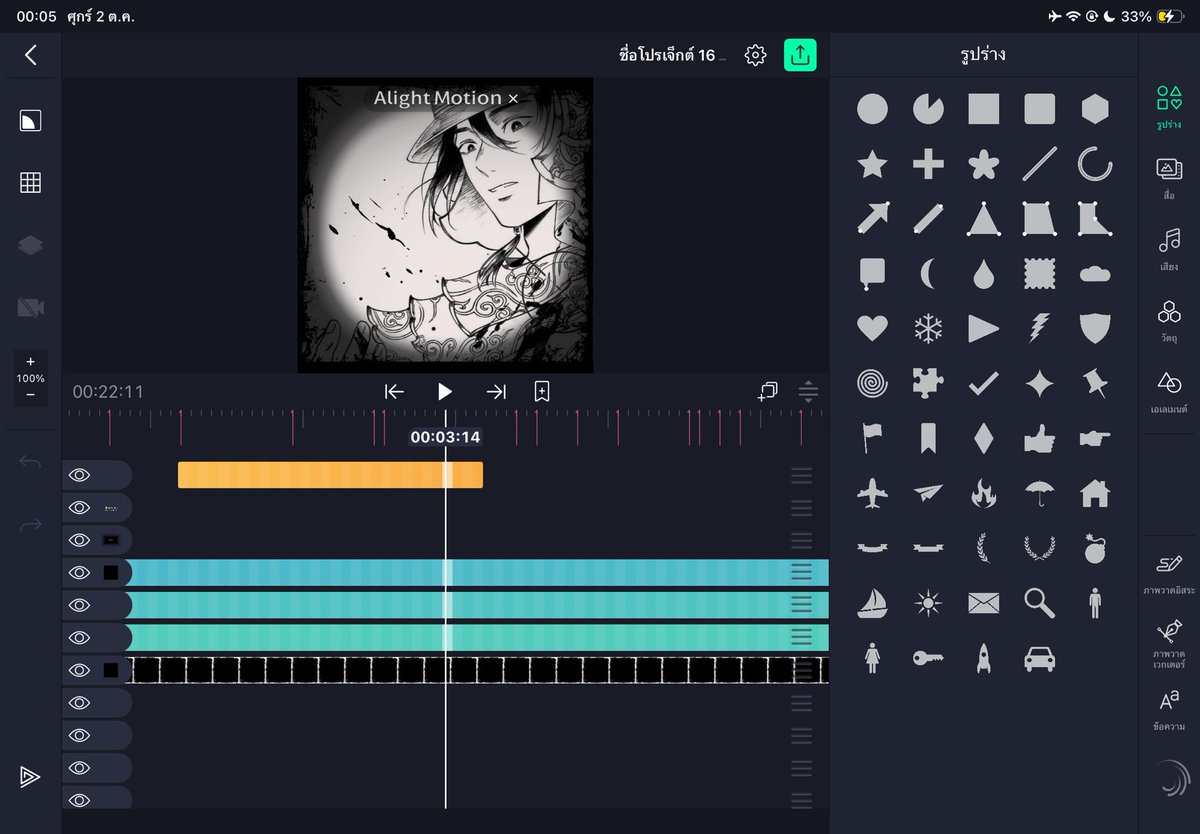Select ภาพวาดอิสระ freehand drawing tool
The height and width of the screenshot is (834, 1200).
click(x=1169, y=574)
